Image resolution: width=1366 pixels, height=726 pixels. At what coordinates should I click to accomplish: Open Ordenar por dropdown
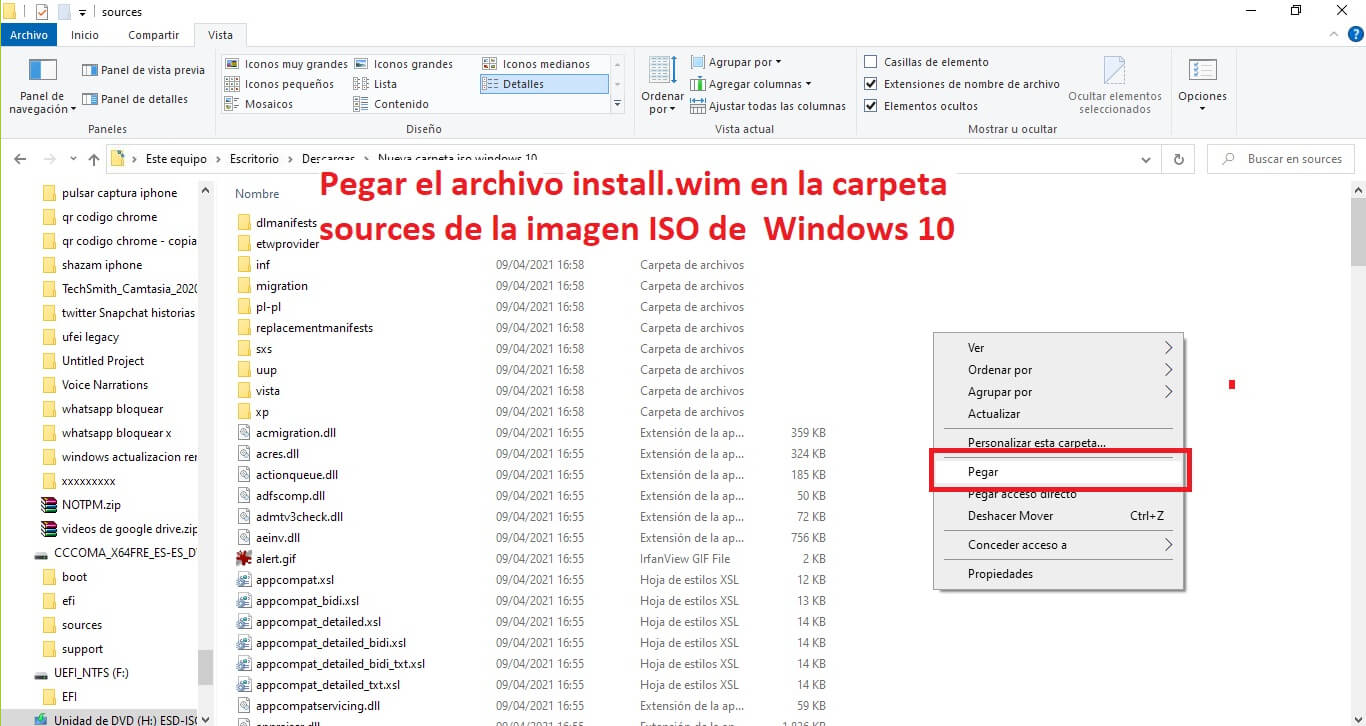662,87
